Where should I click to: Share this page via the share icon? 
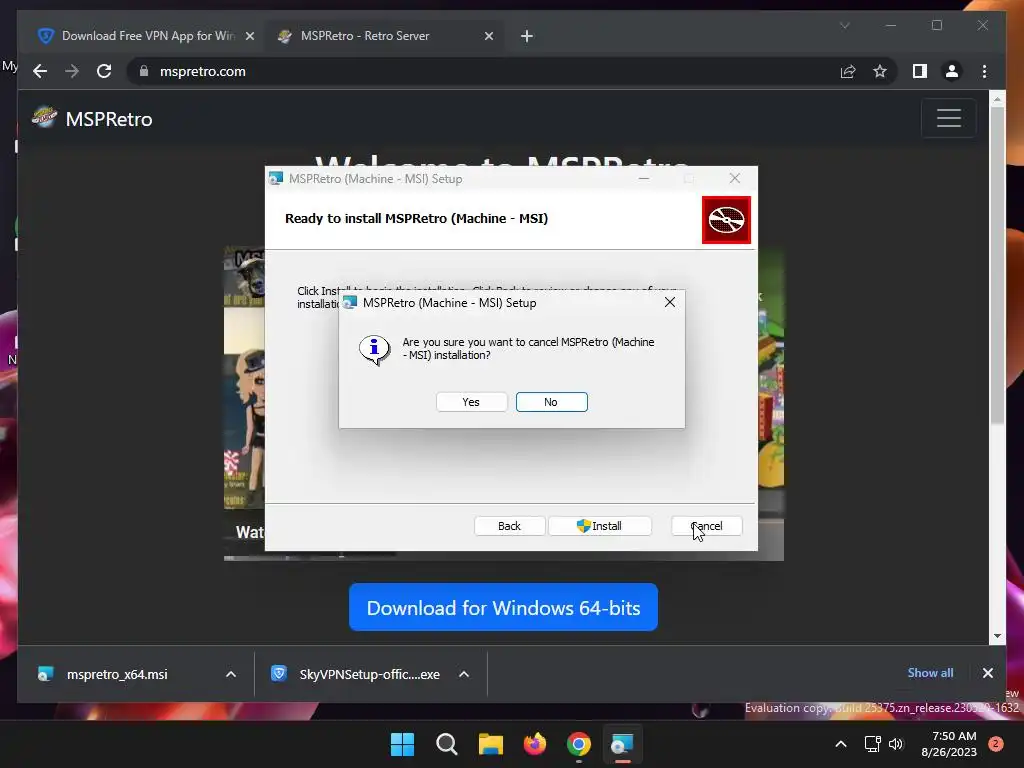pyautogui.click(x=848, y=71)
